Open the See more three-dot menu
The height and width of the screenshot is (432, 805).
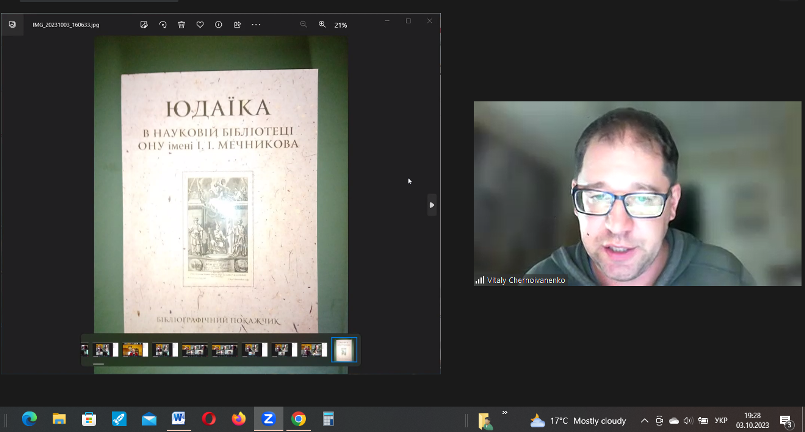[x=256, y=24]
